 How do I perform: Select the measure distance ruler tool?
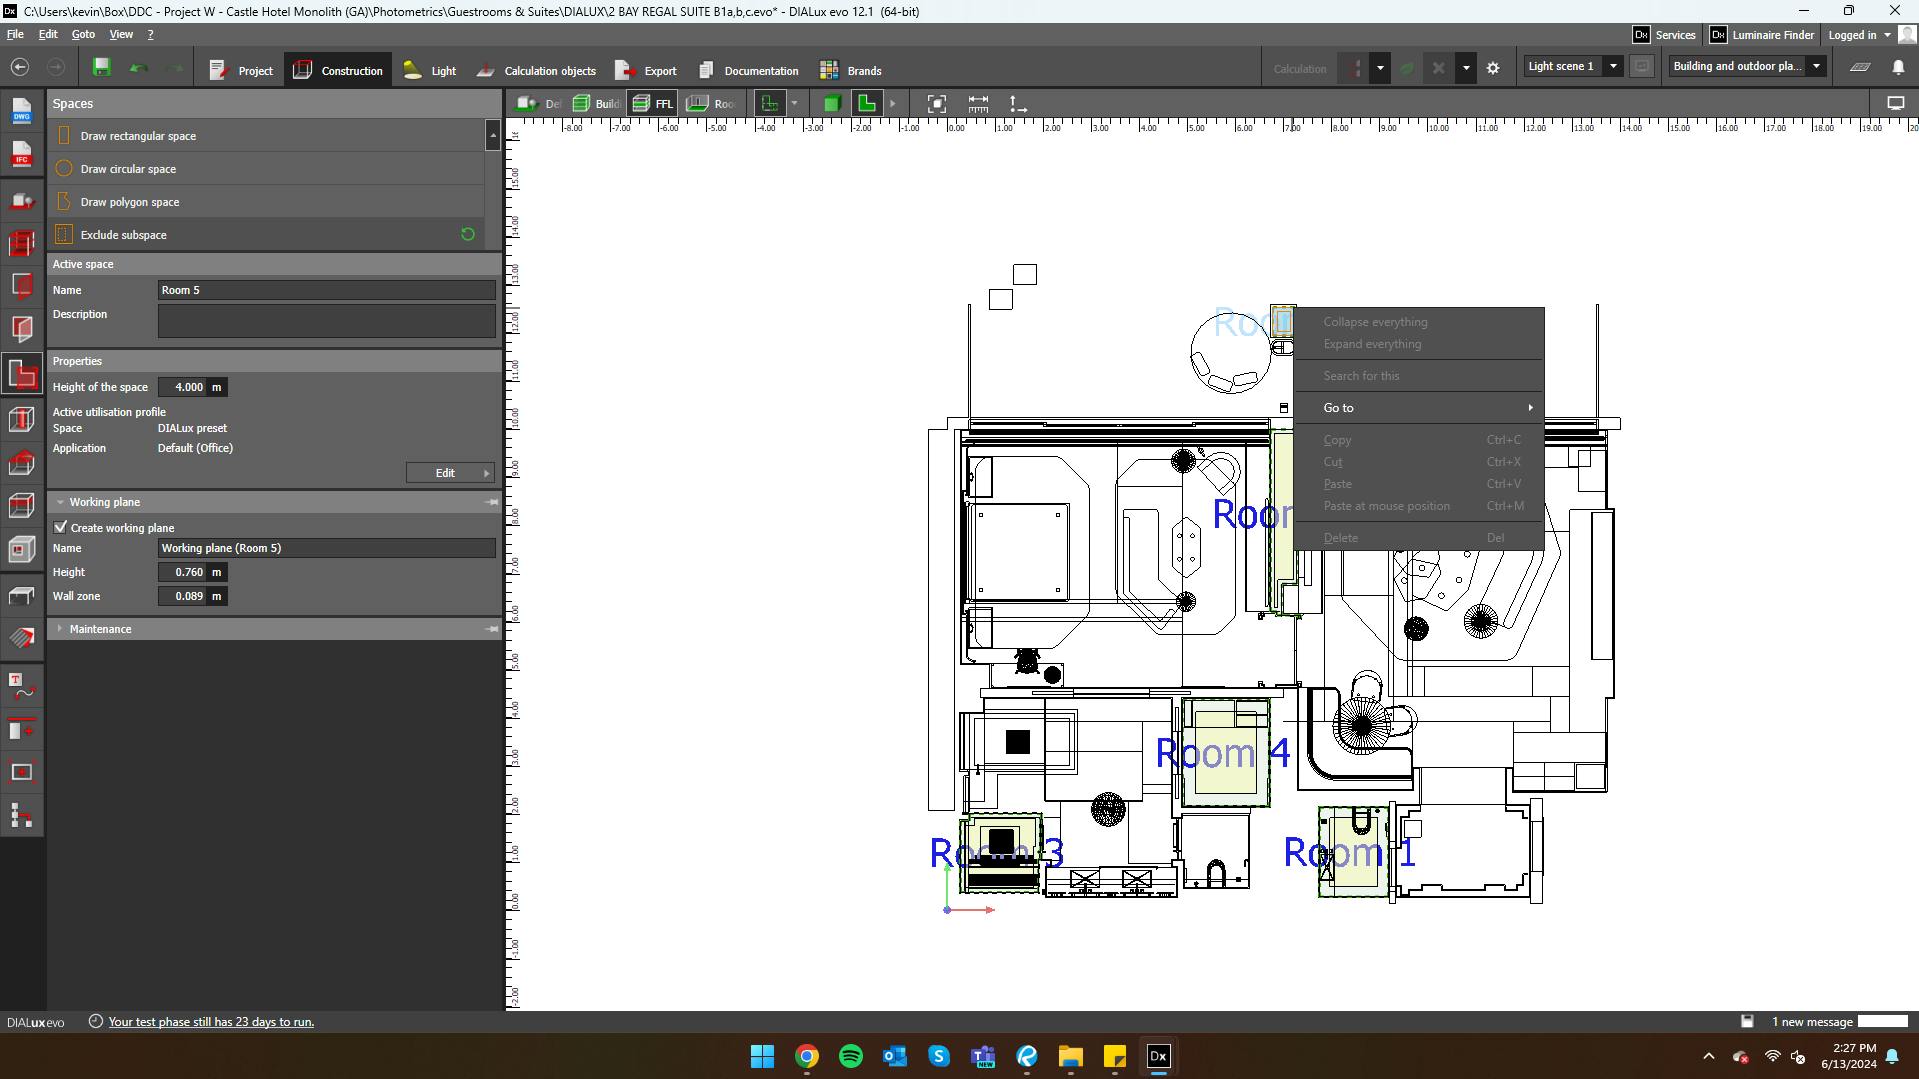coord(978,104)
